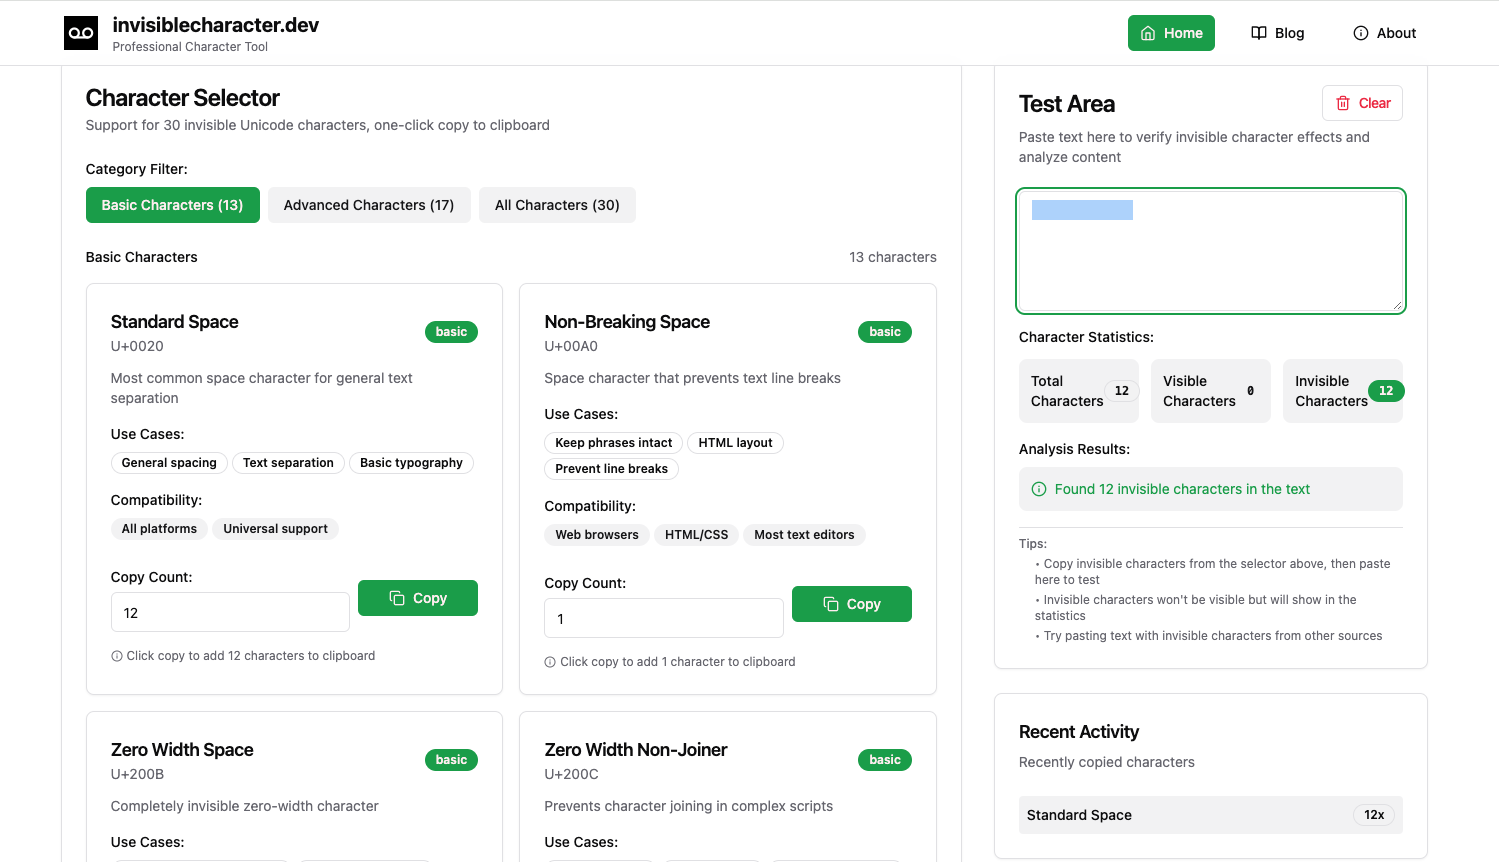Click U+0020 code under Standard Space
Viewport: 1499px width, 862px height.
coord(137,346)
